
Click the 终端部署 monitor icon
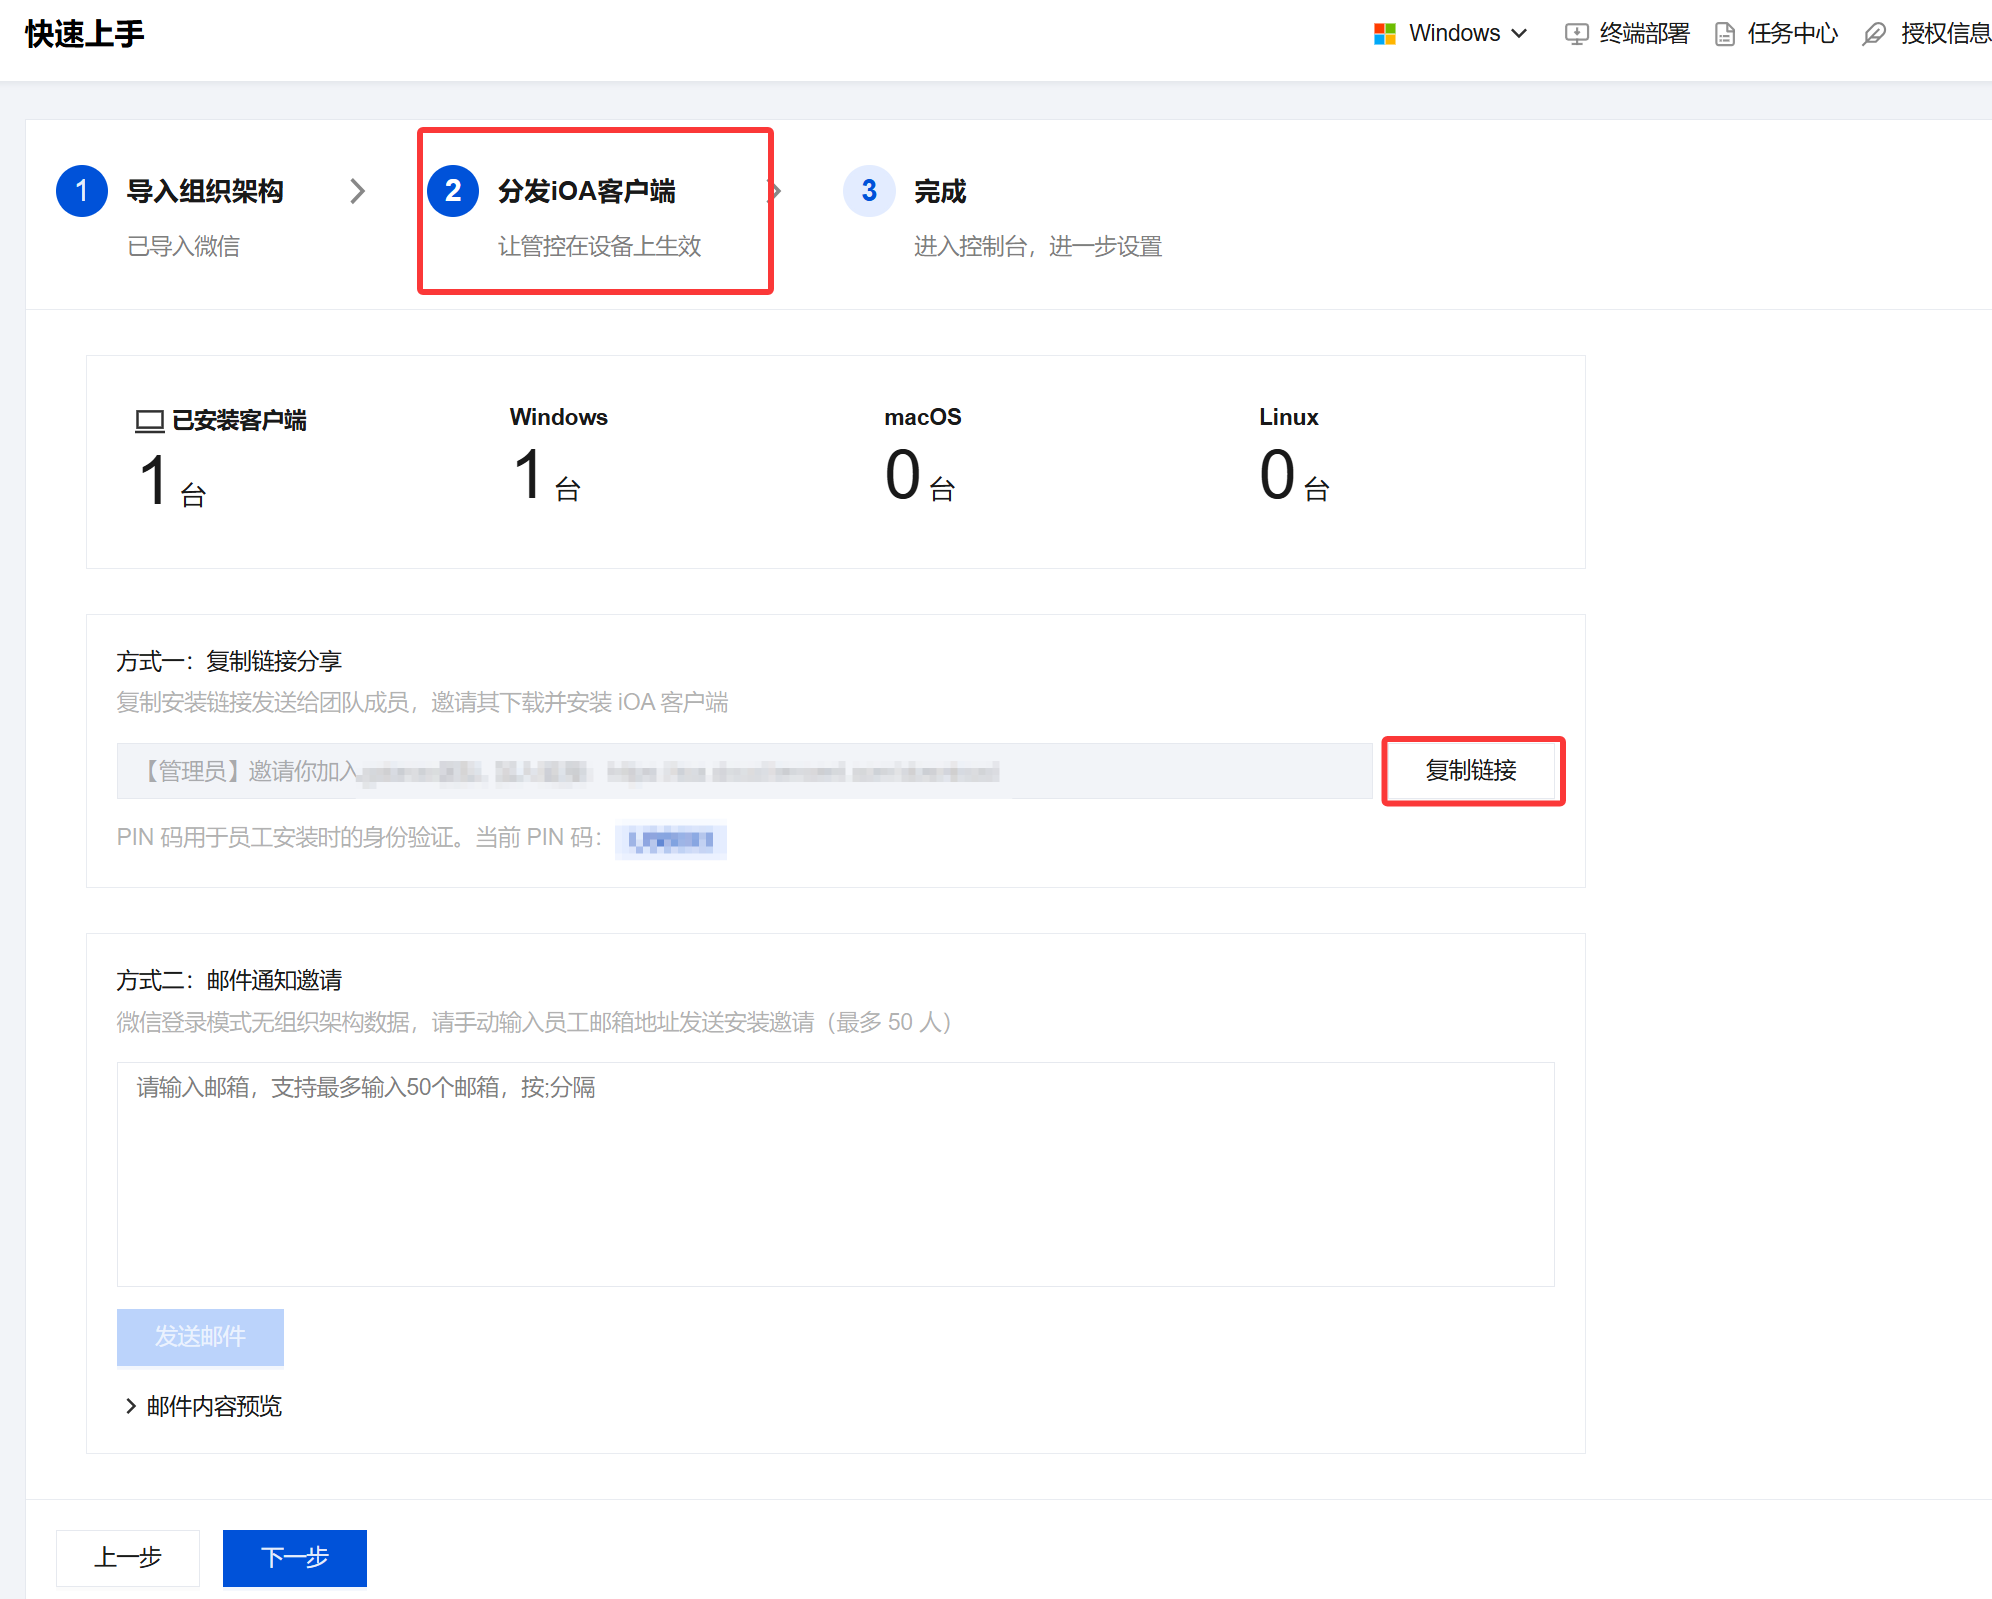(x=1576, y=34)
